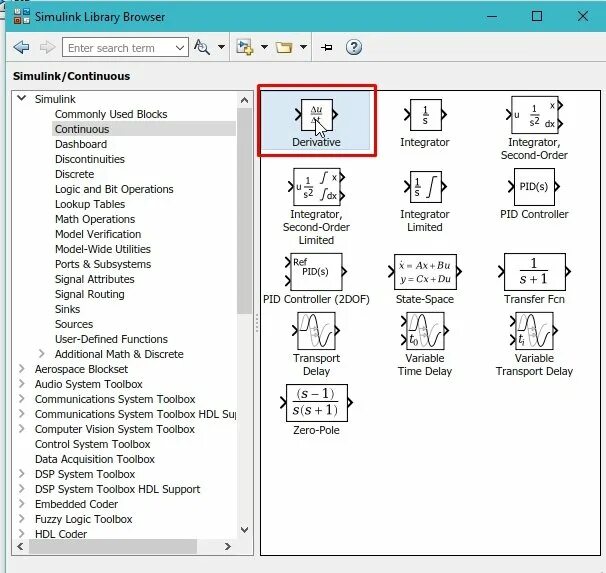Click the stay-on-top pin icon
Screen dimensions: 606x573
(x=327, y=48)
